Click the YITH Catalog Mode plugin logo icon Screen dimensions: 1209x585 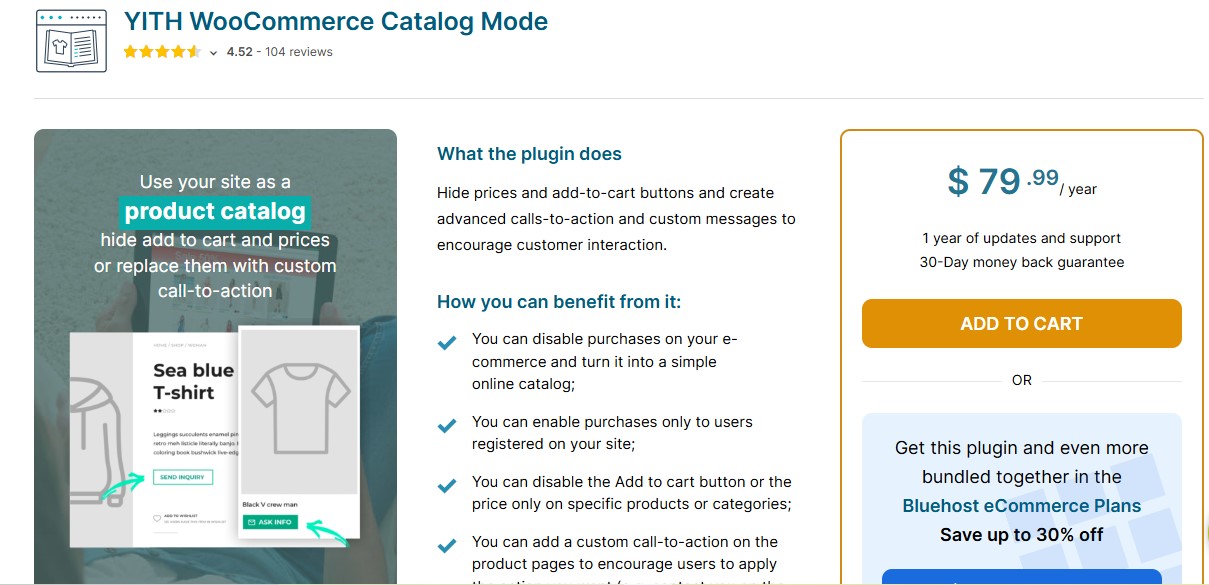click(x=70, y=43)
